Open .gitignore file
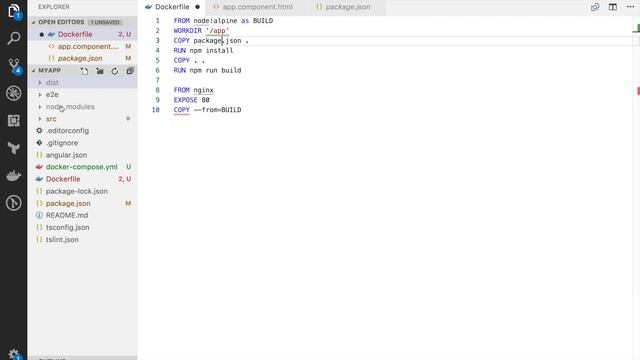Image resolution: width=640 pixels, height=360 pixels. click(x=83, y=143)
